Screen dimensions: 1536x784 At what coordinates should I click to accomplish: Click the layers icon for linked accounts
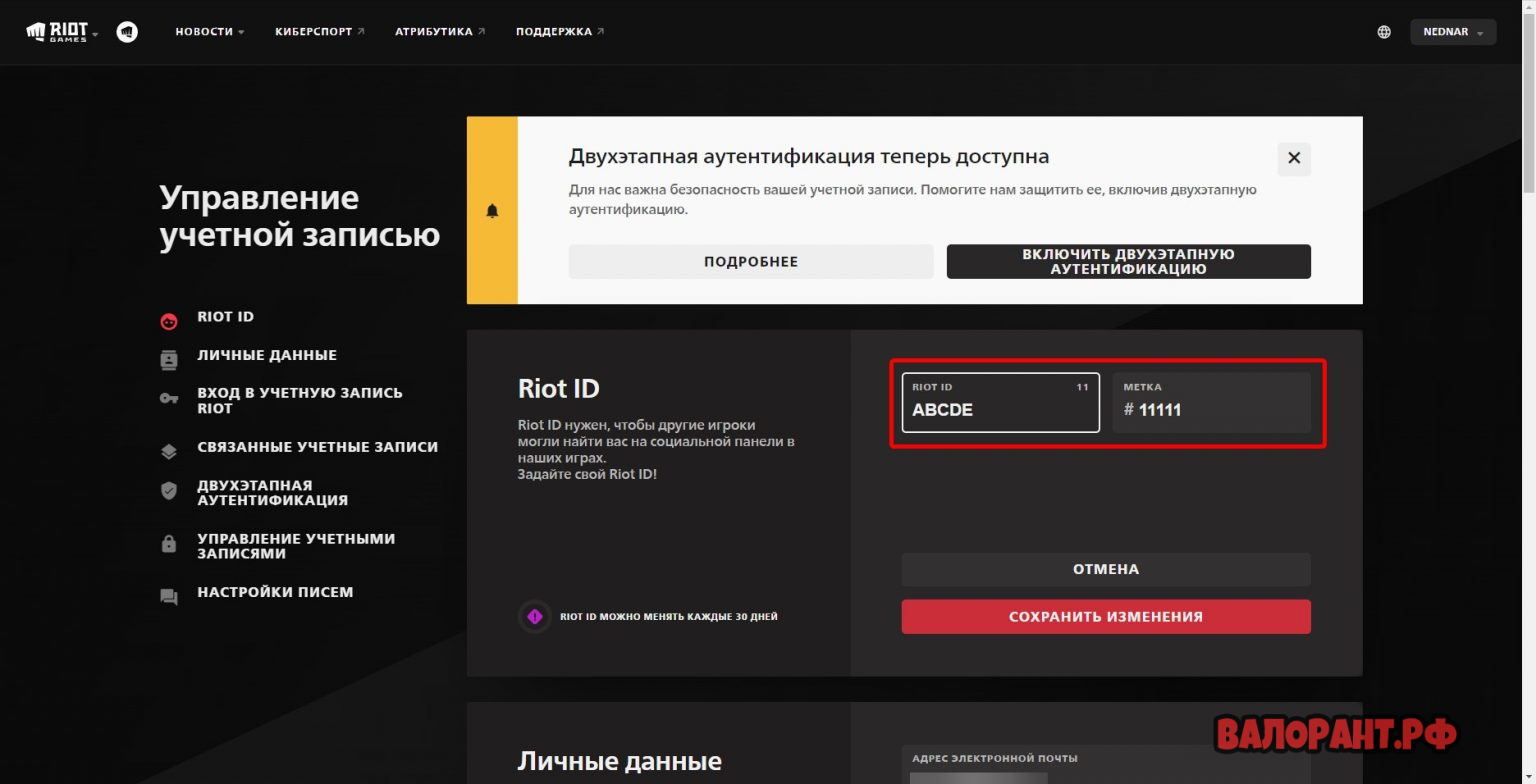point(169,451)
